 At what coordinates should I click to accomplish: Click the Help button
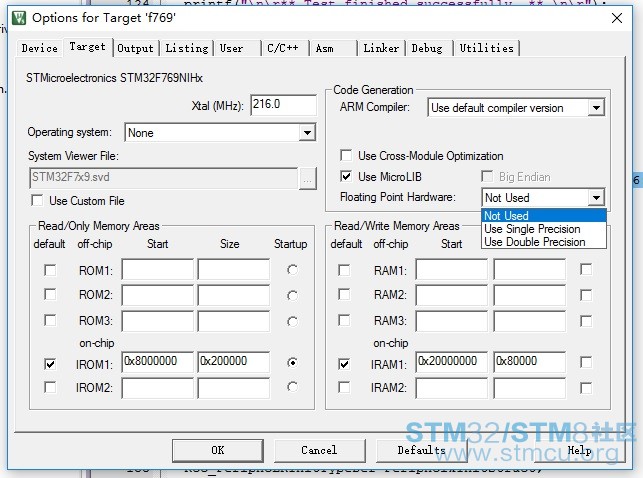pos(579,451)
